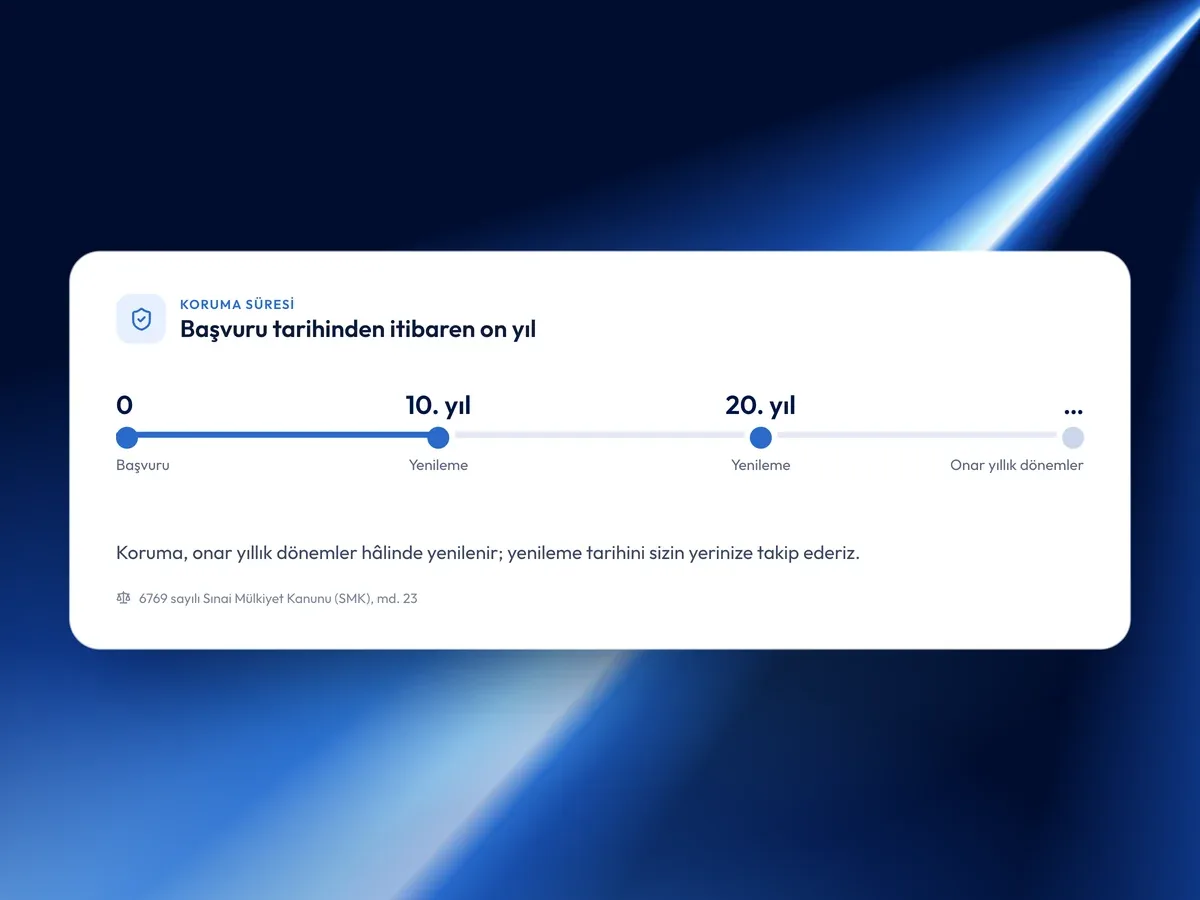Click the '0' timeline value
The width and height of the screenshot is (1200, 900).
pos(124,405)
